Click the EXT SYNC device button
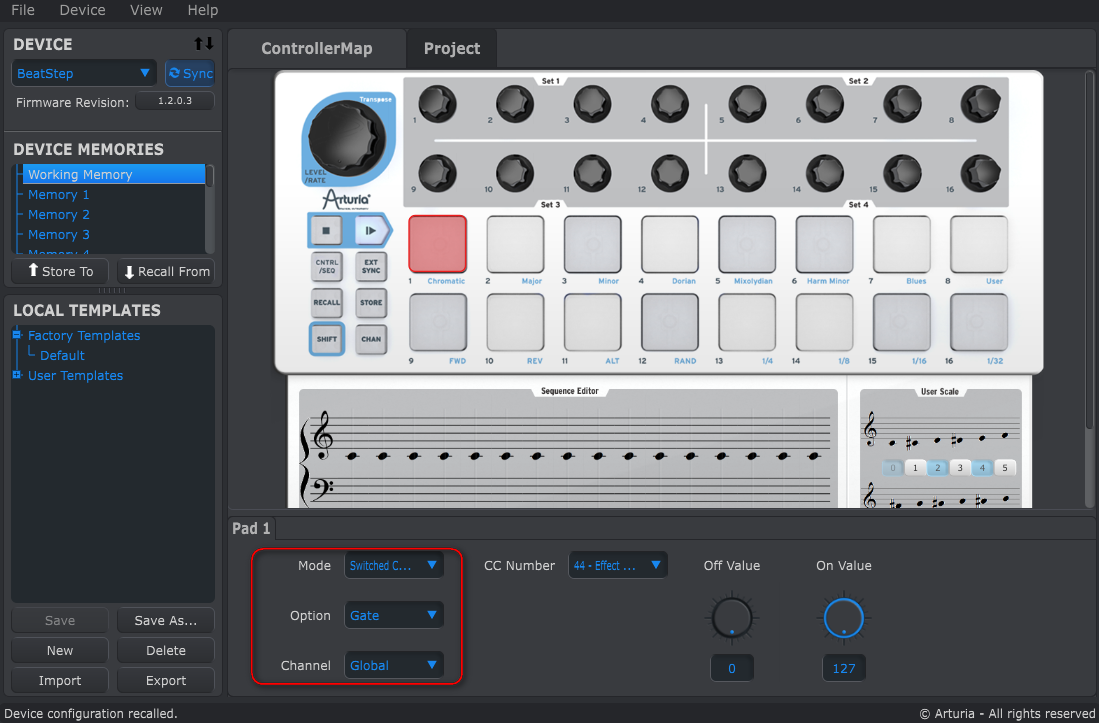 pos(371,266)
